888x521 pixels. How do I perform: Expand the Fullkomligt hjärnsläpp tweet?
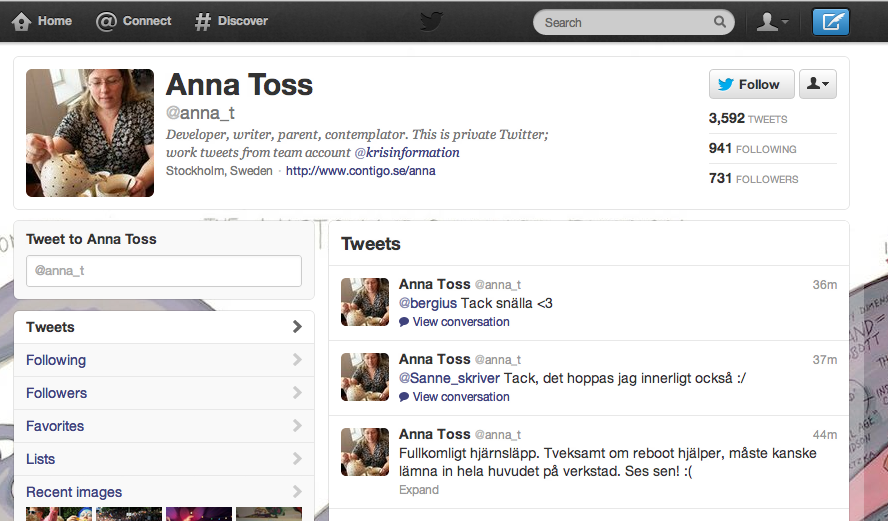click(x=419, y=490)
